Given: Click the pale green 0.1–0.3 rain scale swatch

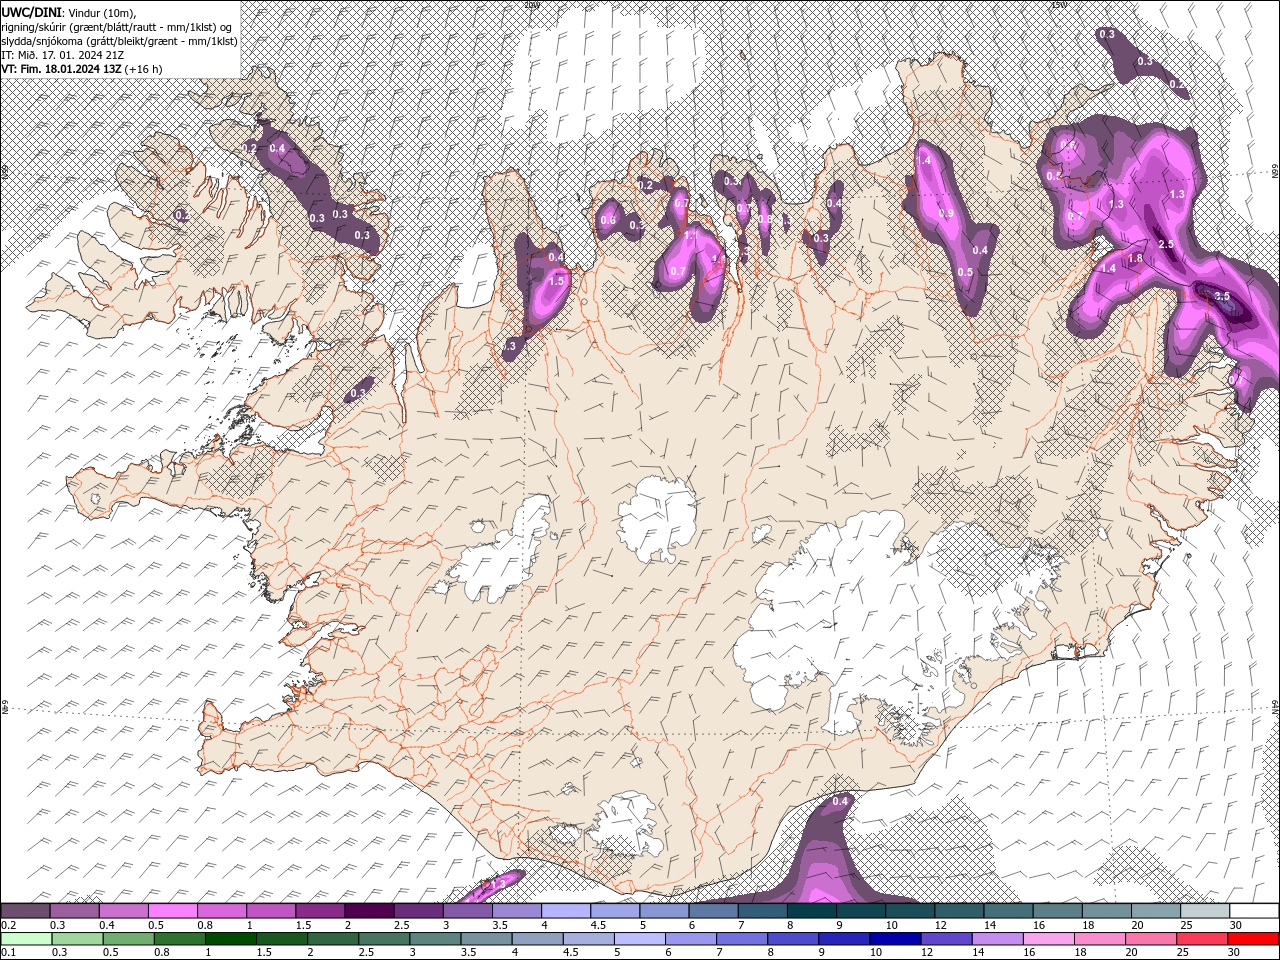Looking at the screenshot, I should click(27, 939).
